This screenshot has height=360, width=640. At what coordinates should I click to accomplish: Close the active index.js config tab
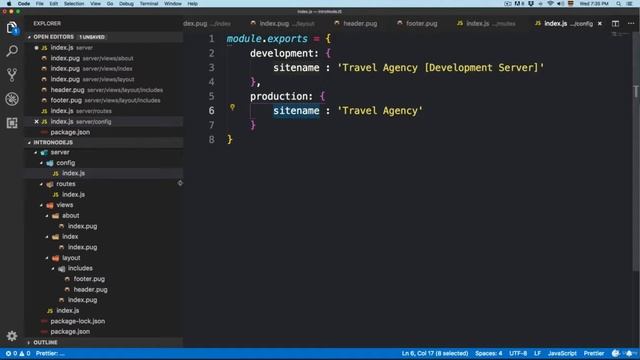click(600, 24)
